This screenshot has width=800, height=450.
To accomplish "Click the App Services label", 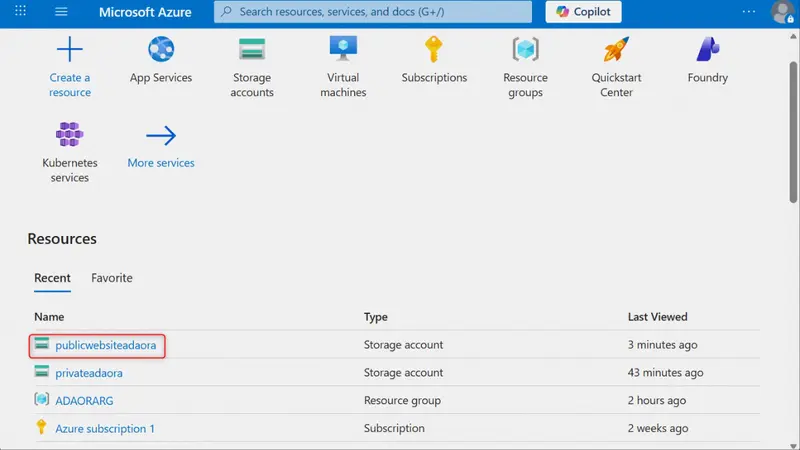I will coord(161,78).
